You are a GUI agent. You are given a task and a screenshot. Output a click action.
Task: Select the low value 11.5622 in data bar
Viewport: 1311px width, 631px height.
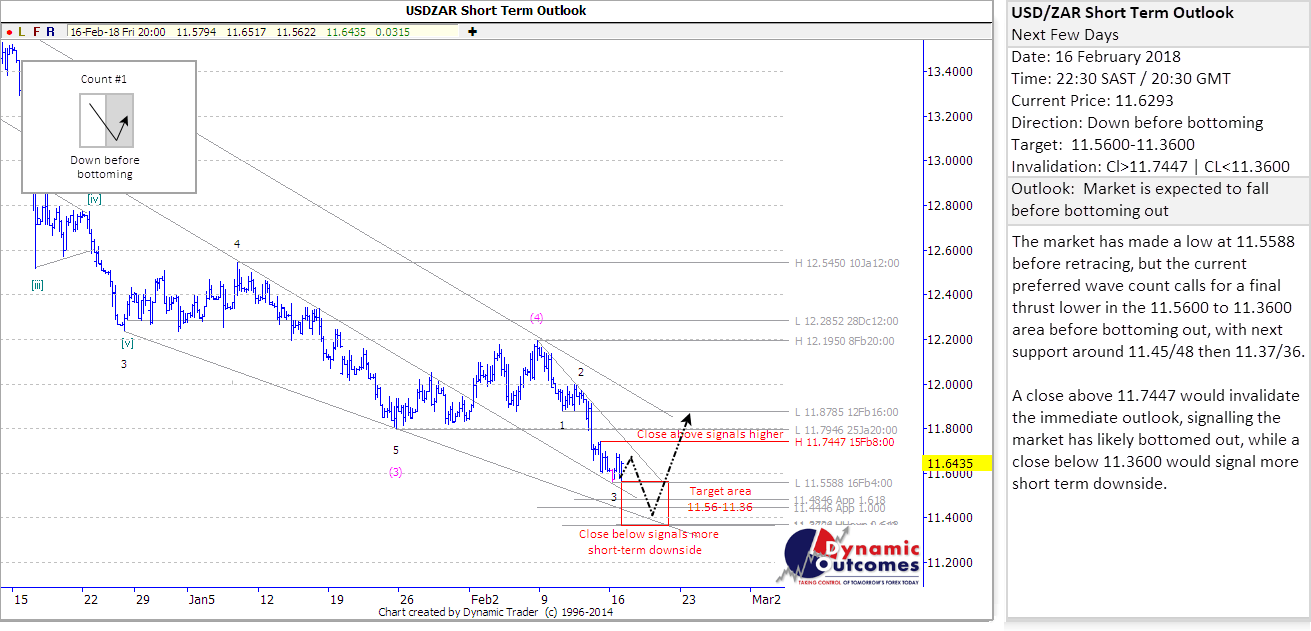tap(297, 32)
